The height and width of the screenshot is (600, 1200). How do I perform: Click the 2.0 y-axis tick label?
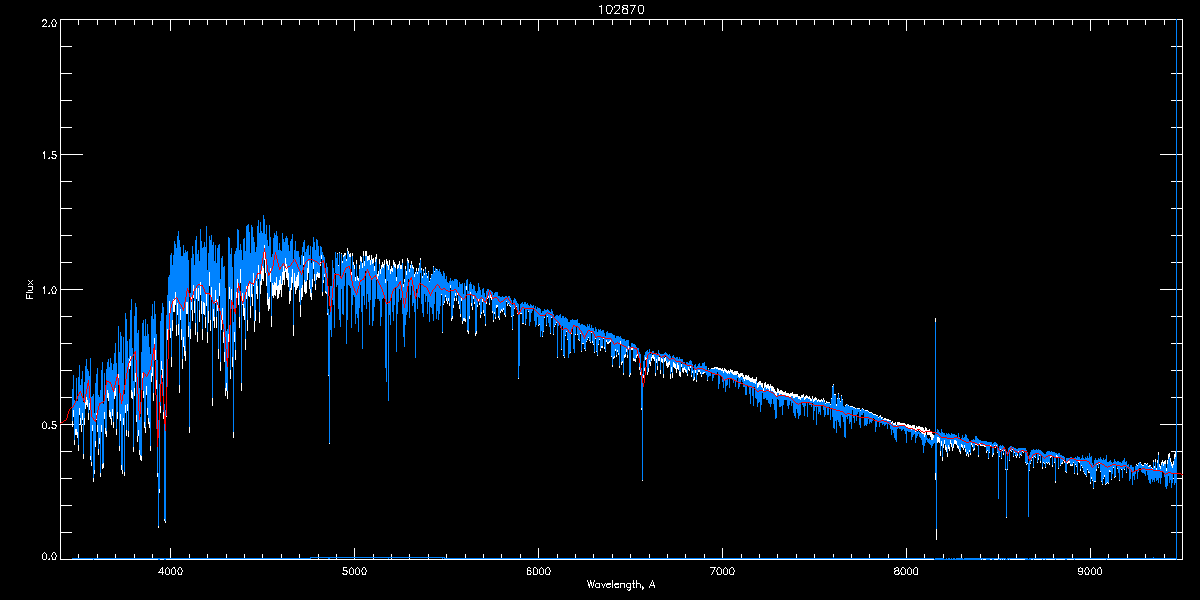(48, 22)
